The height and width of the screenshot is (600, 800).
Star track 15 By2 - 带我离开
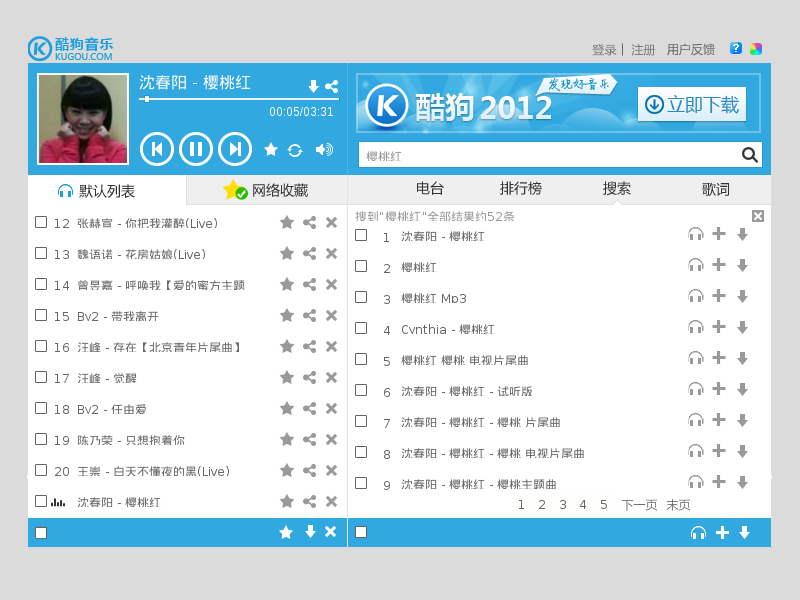[287, 315]
